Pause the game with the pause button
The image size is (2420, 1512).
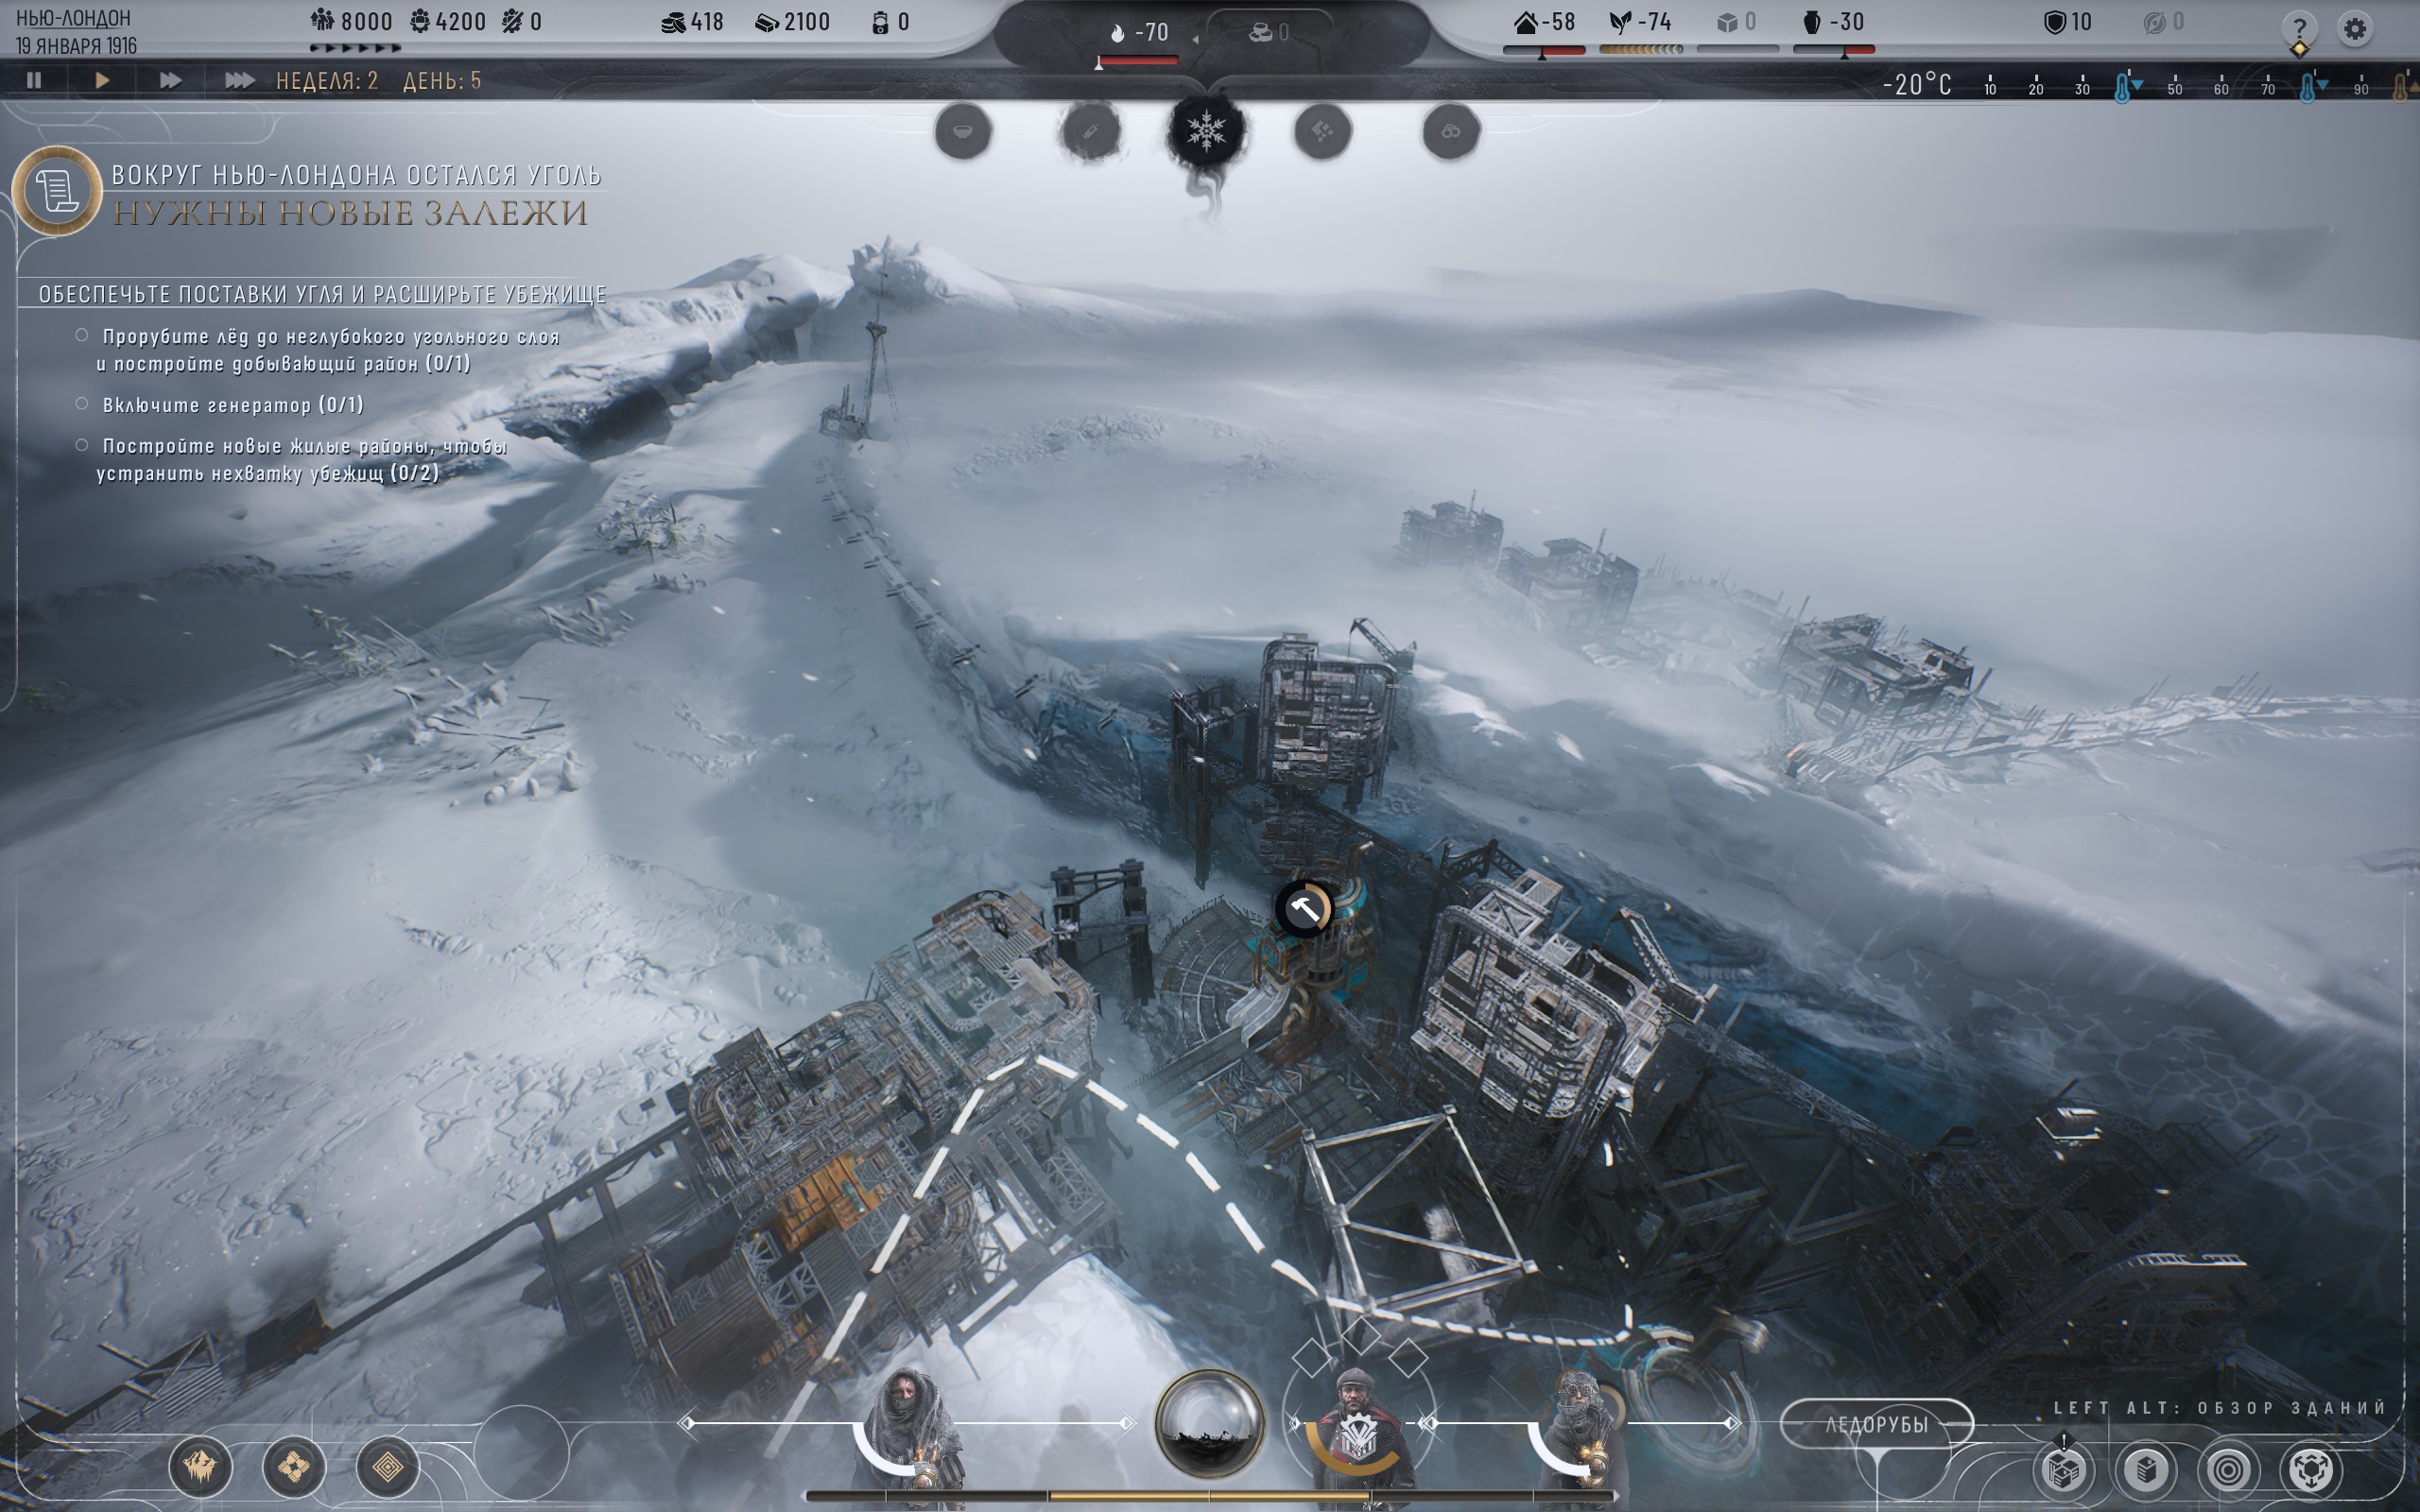[34, 80]
